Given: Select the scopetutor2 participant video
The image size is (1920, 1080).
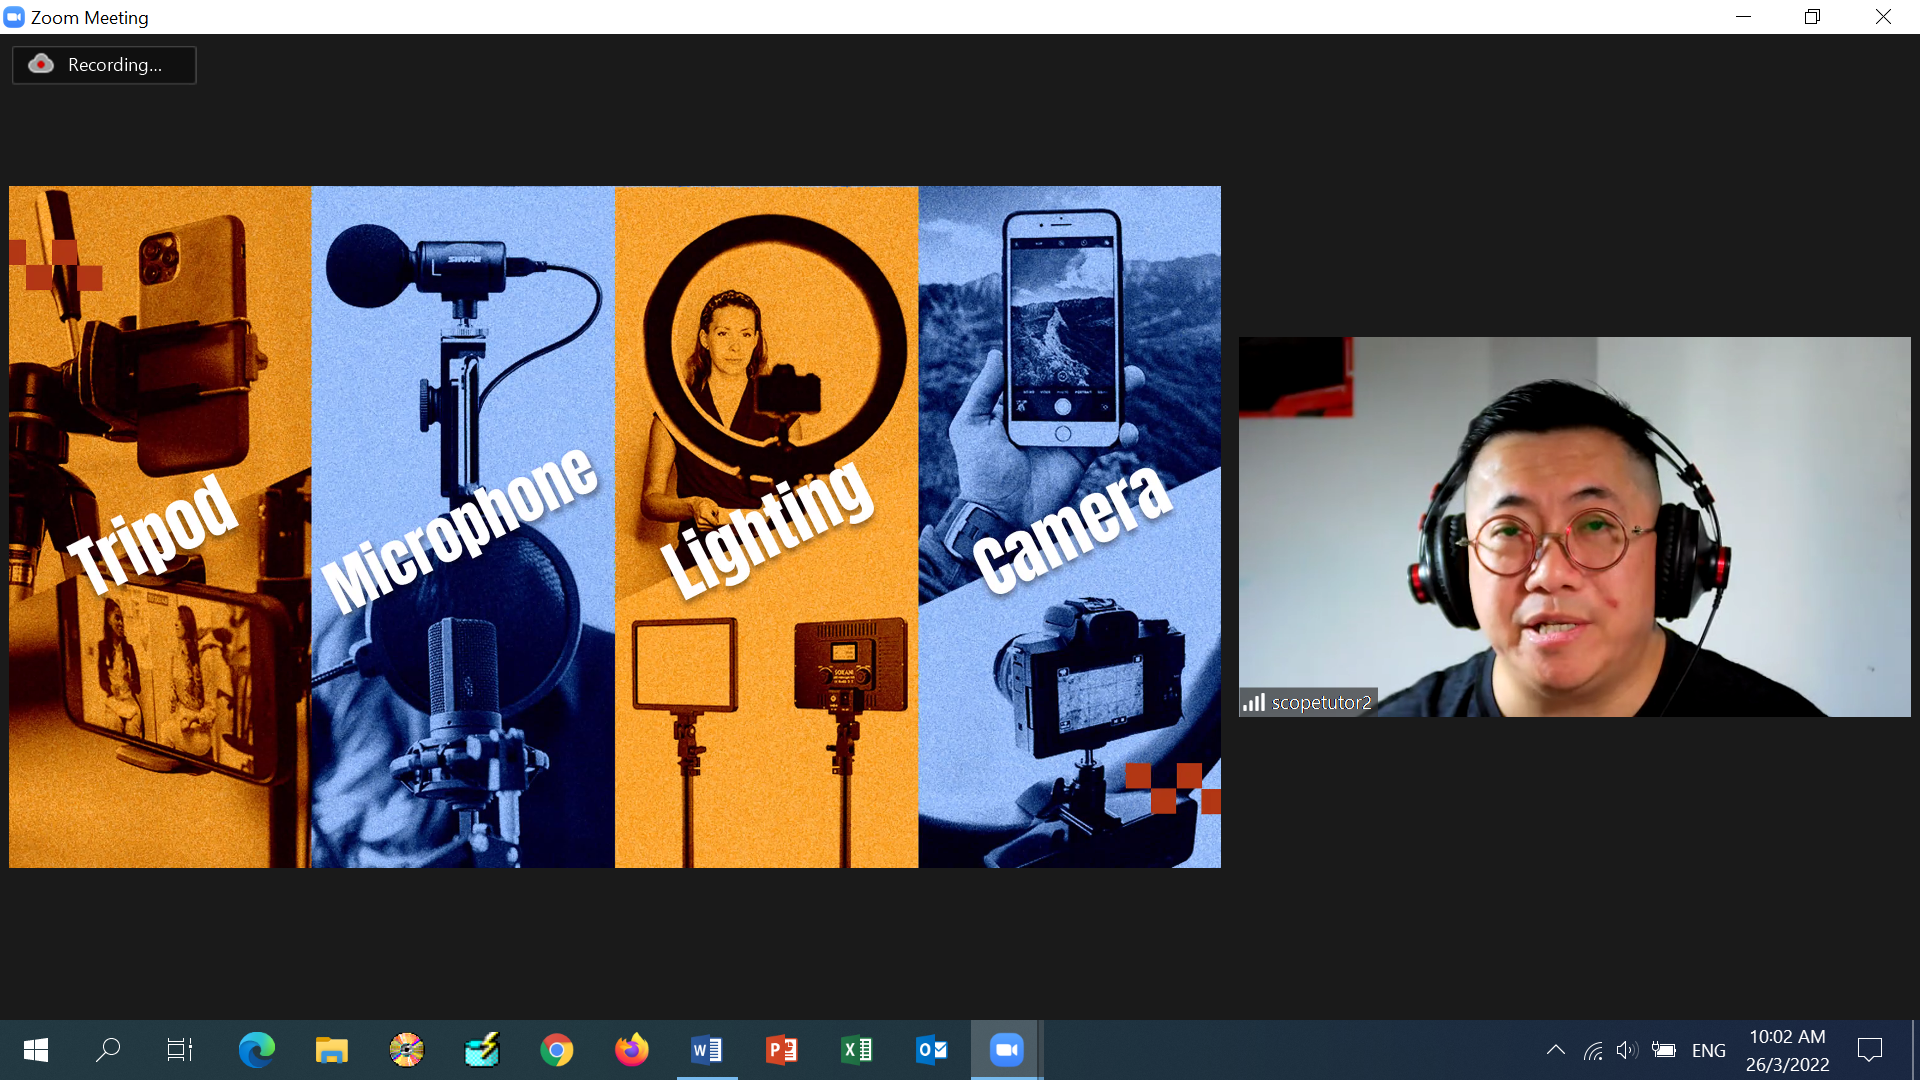Looking at the screenshot, I should pos(1574,526).
